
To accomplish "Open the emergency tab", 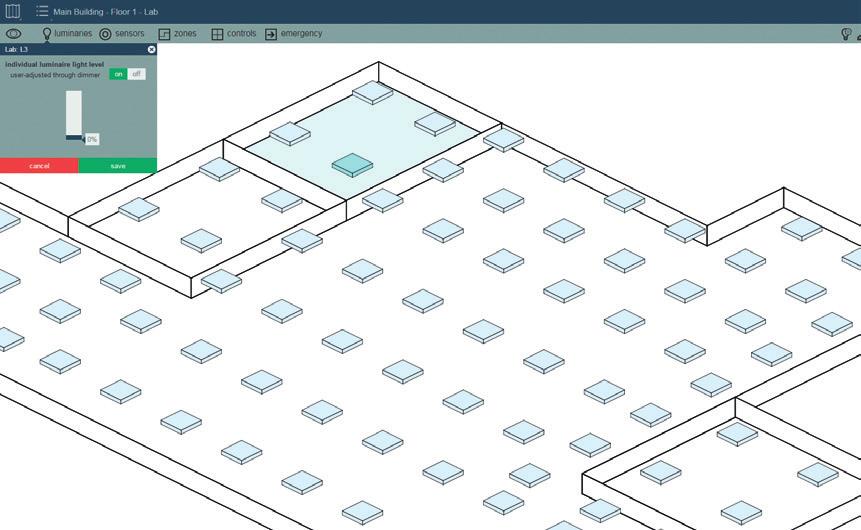I will click(294, 34).
